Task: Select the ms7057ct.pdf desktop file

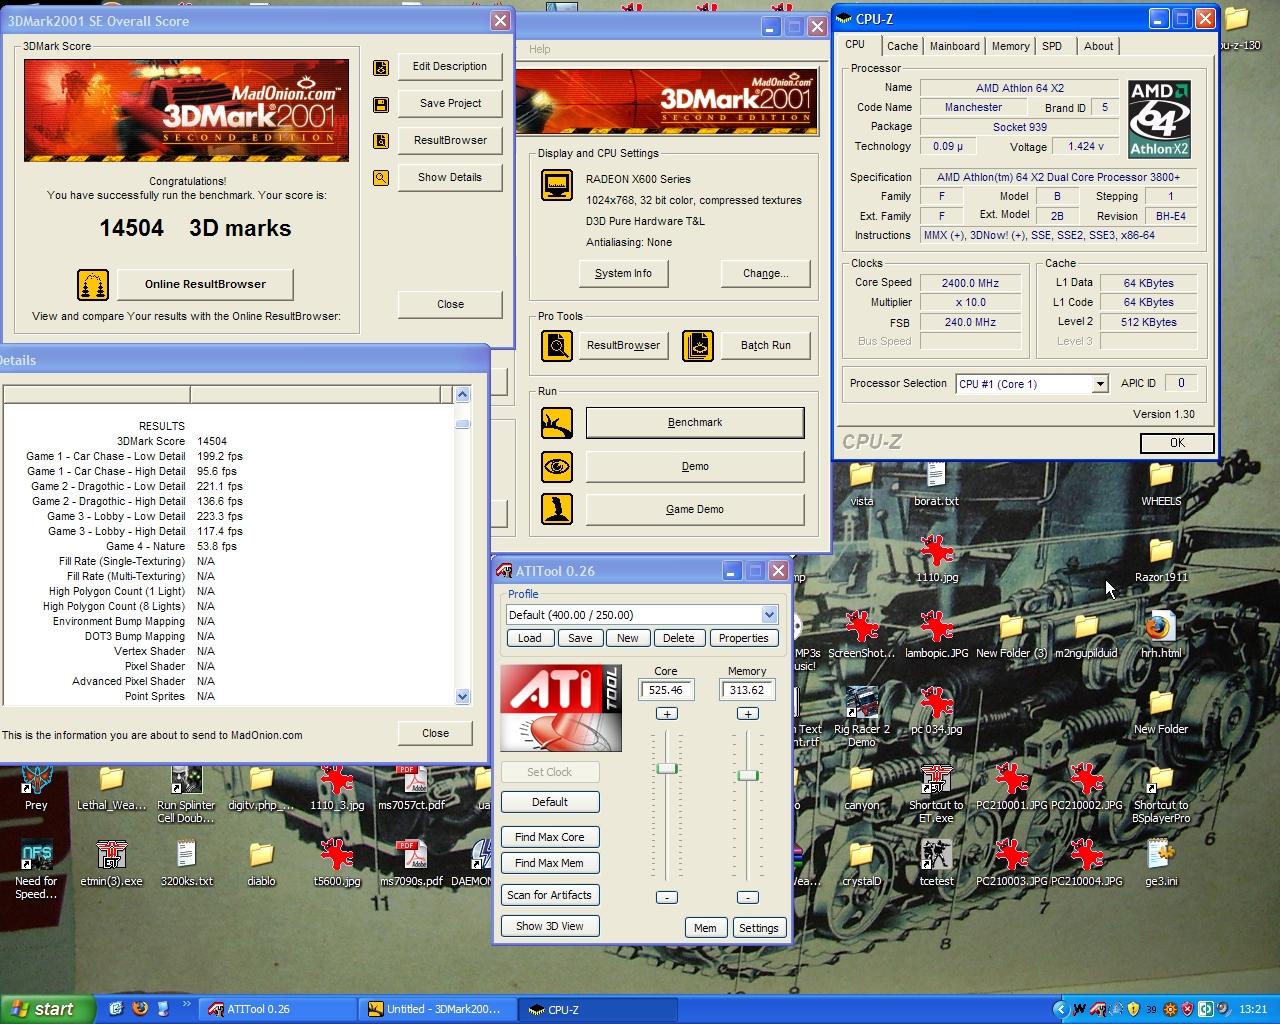Action: point(411,787)
